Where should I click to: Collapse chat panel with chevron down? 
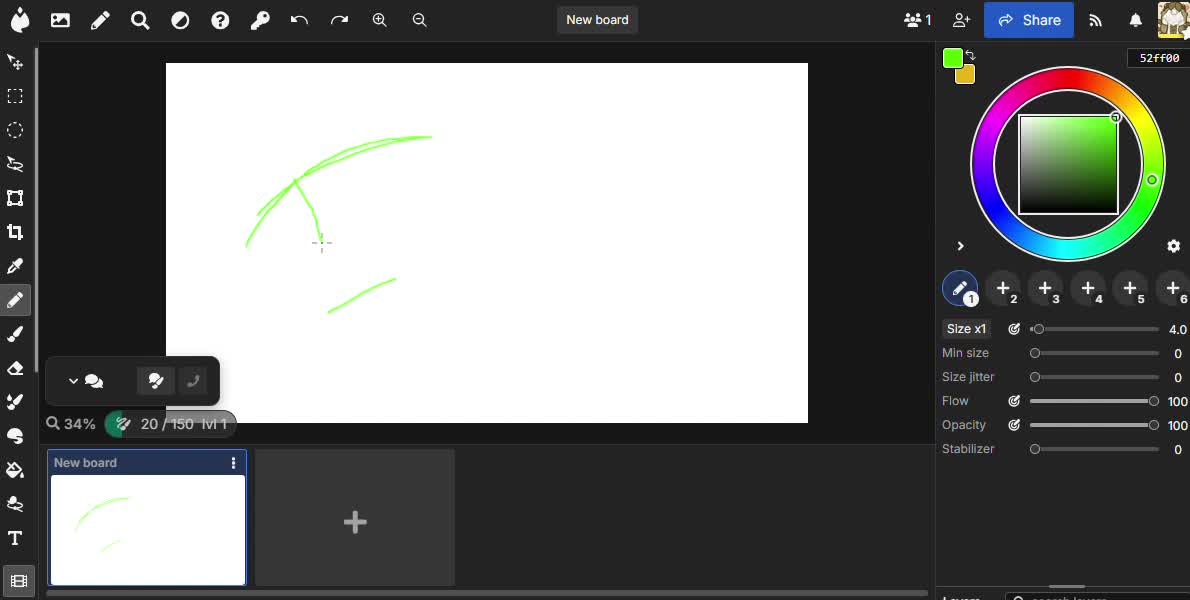click(74, 381)
